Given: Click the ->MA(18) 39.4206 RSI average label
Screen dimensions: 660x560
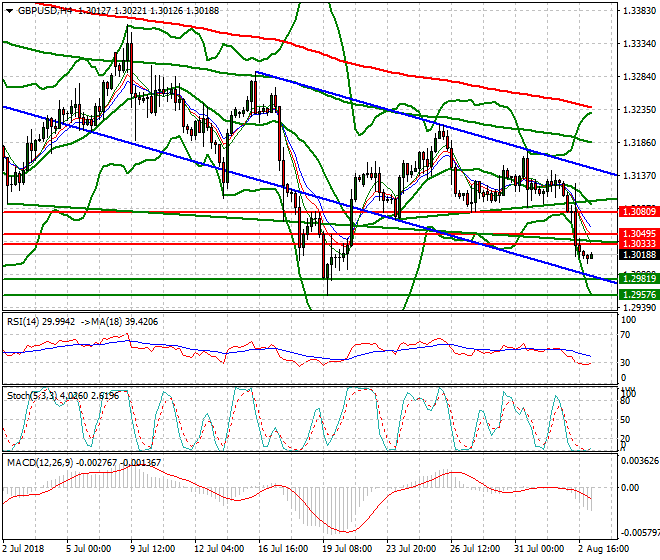Looking at the screenshot, I should point(119,322).
